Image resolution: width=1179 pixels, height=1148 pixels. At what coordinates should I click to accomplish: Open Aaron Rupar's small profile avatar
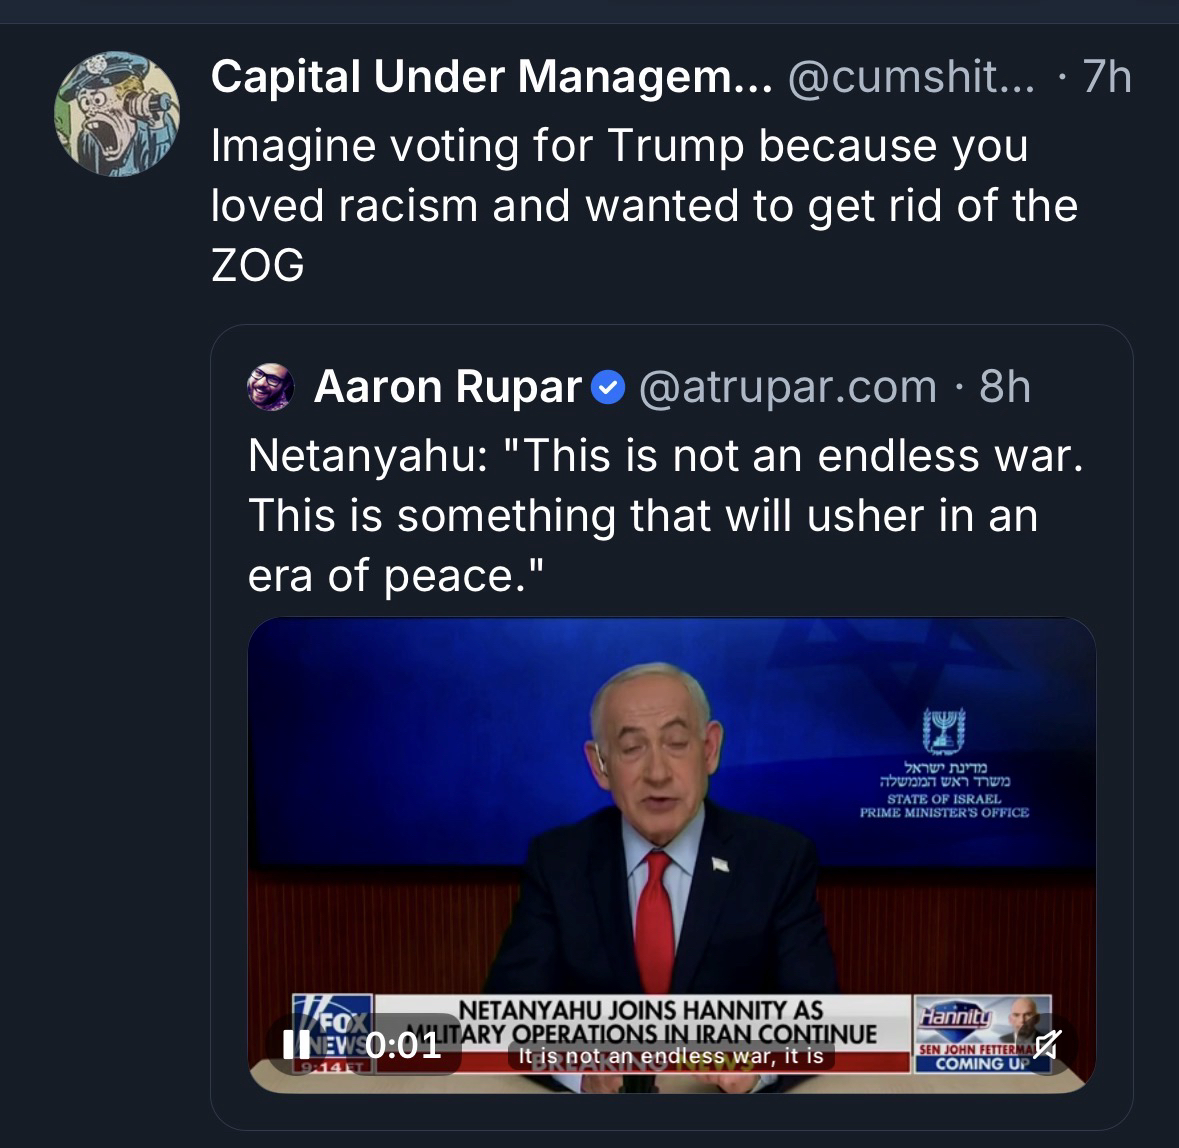[x=271, y=387]
